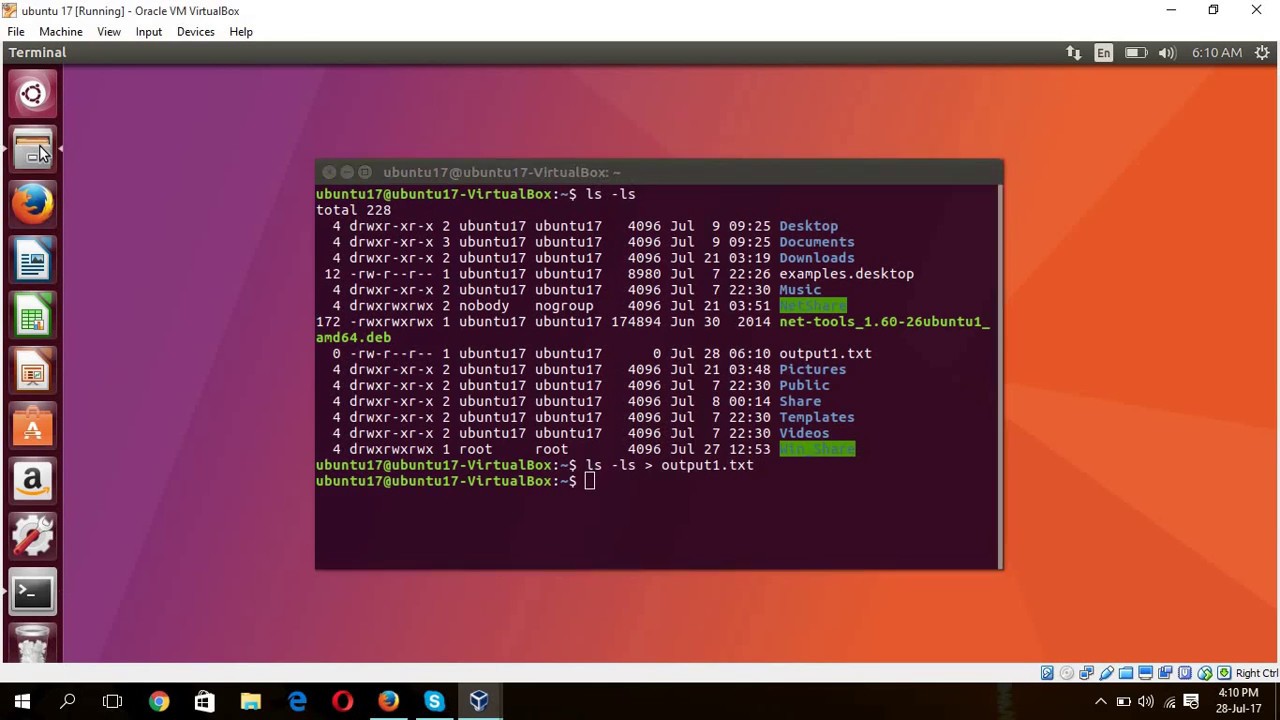The width and height of the screenshot is (1280, 720).
Task: Expand hidden Windows system tray icons
Action: [1101, 702]
